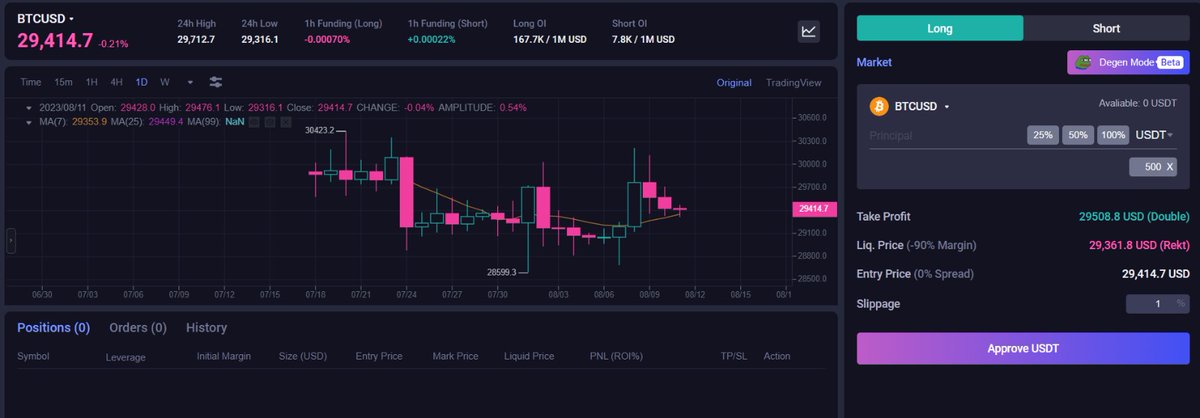The height and width of the screenshot is (418, 1200).
Task: Click the Principal amount input field
Action: [945, 135]
